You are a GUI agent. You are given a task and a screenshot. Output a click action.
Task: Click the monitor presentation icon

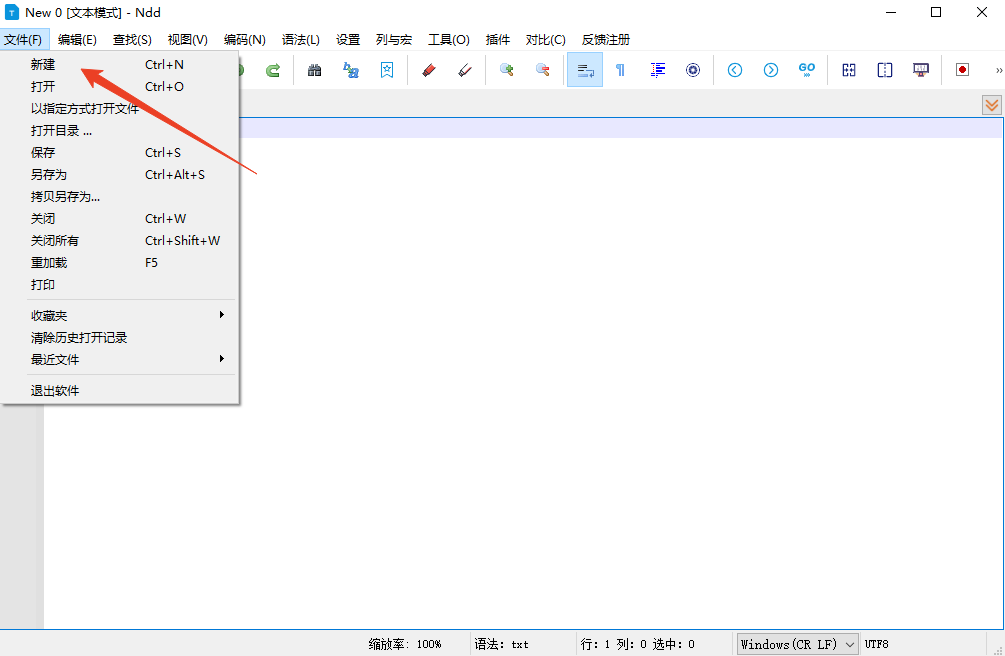(920, 70)
